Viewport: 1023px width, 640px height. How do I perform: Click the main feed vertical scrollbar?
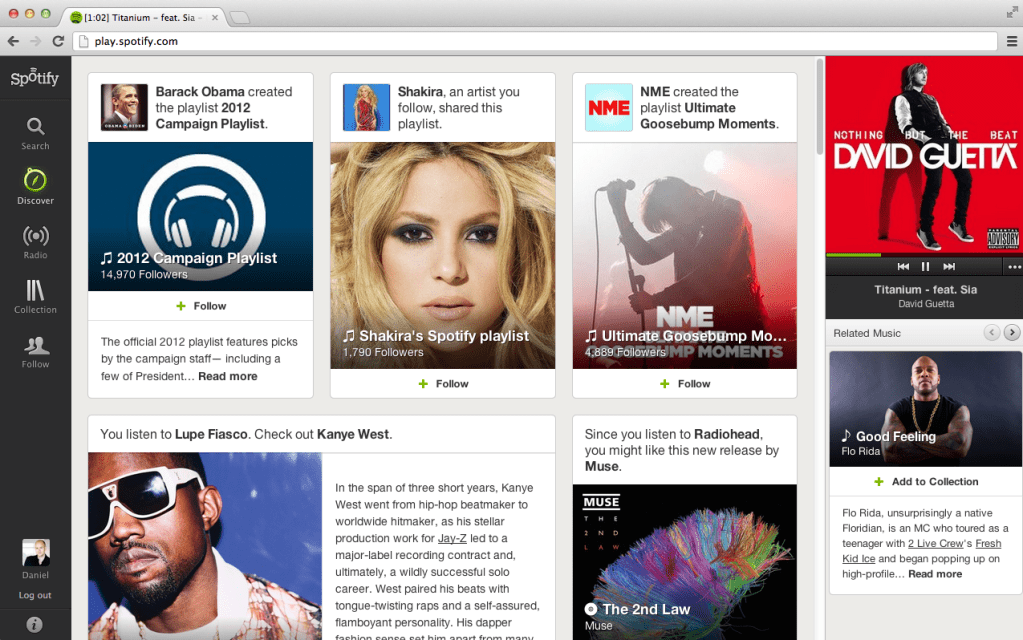[820, 106]
